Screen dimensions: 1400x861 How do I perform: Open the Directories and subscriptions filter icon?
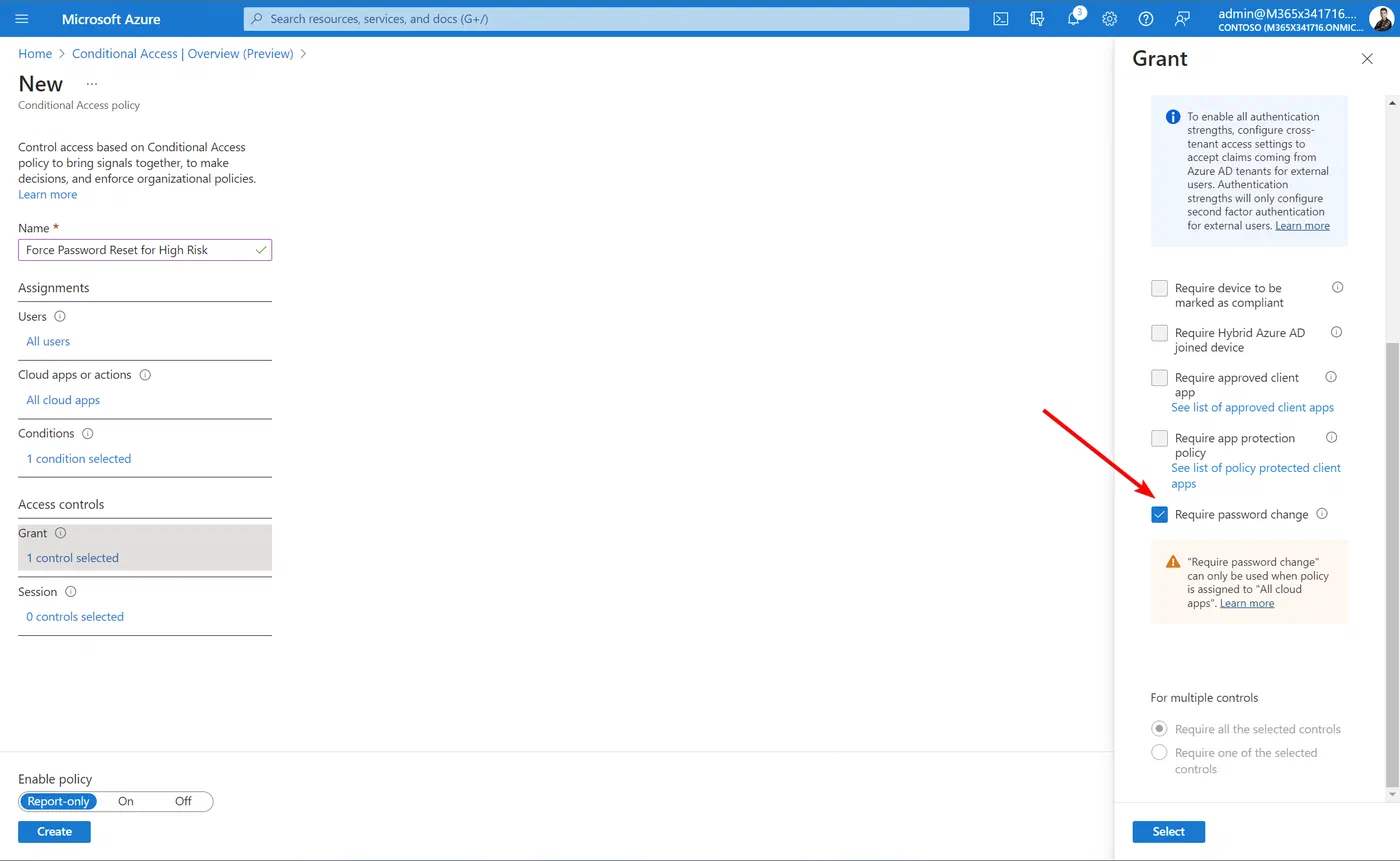(1037, 19)
